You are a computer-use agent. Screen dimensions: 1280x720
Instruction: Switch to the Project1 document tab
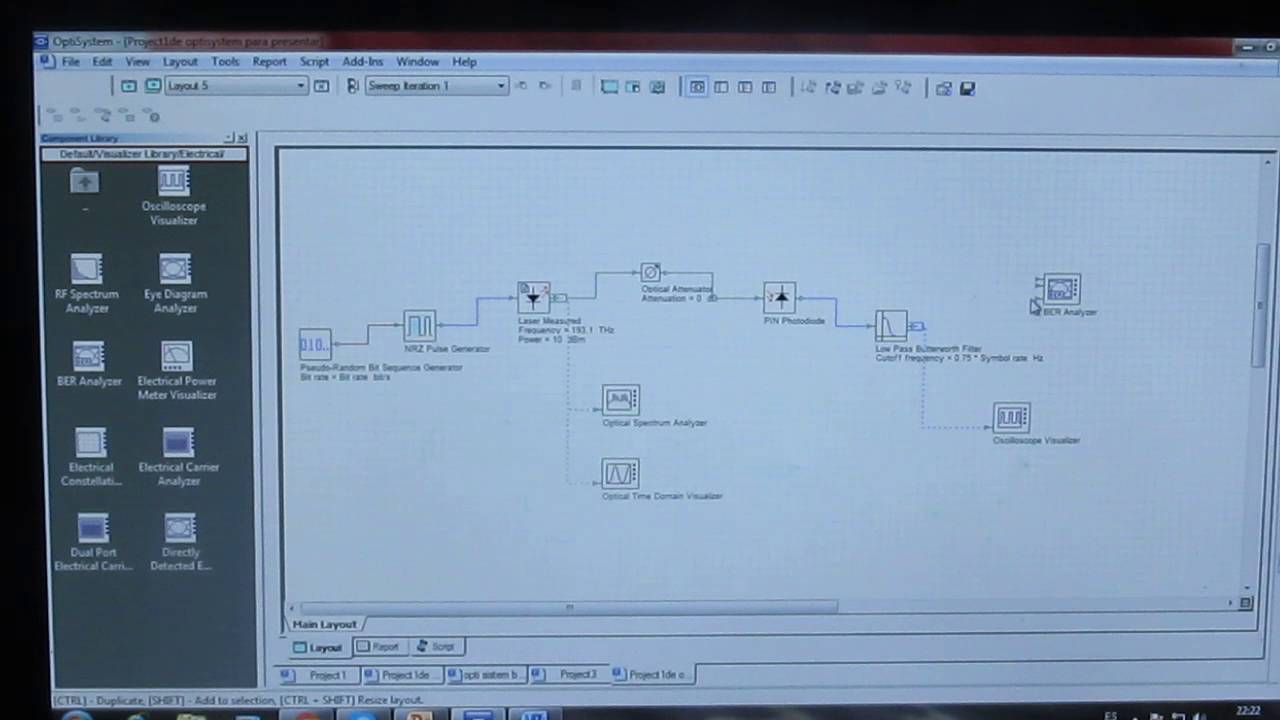click(x=318, y=675)
